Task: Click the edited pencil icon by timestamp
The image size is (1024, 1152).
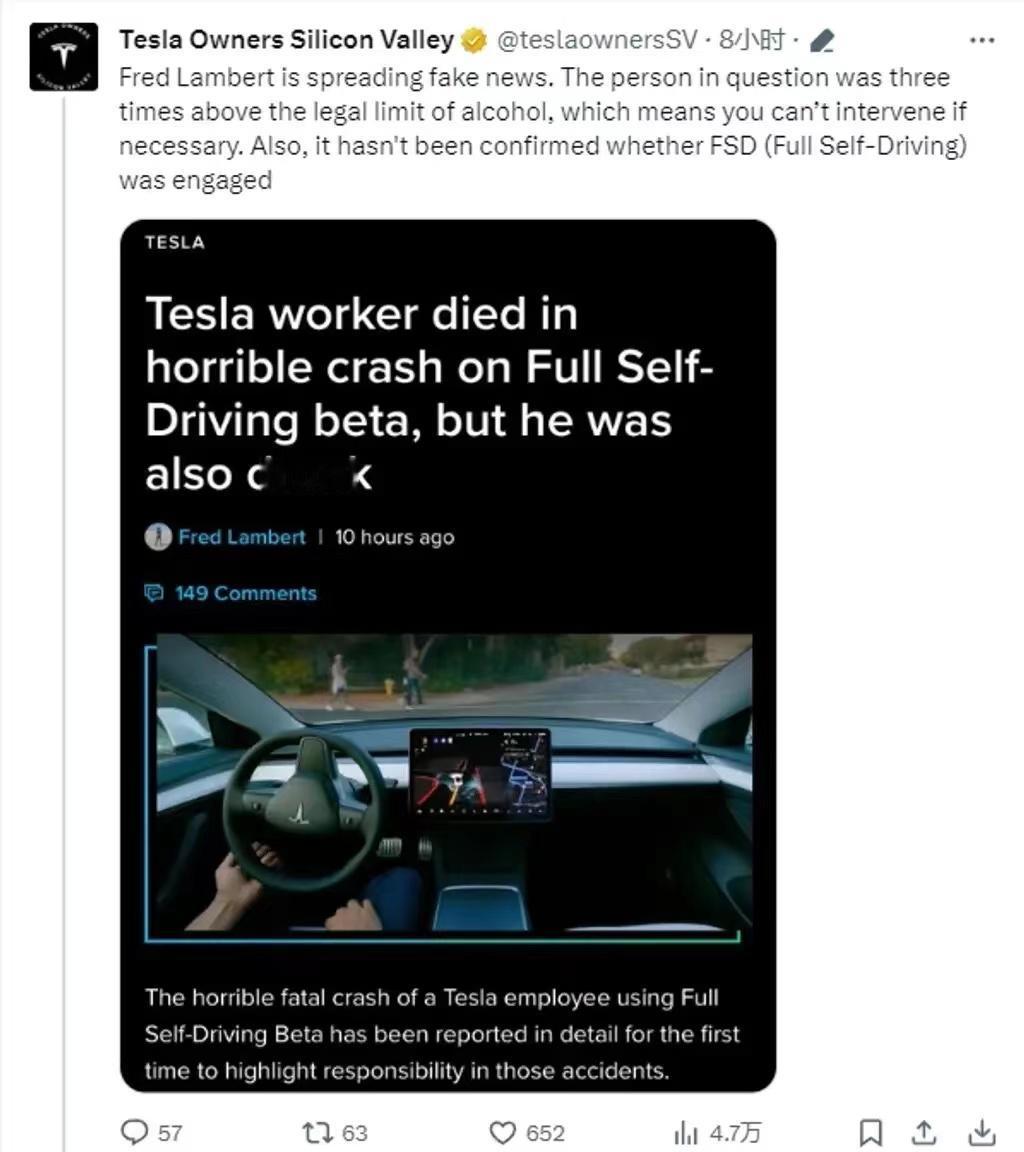Action: click(821, 41)
